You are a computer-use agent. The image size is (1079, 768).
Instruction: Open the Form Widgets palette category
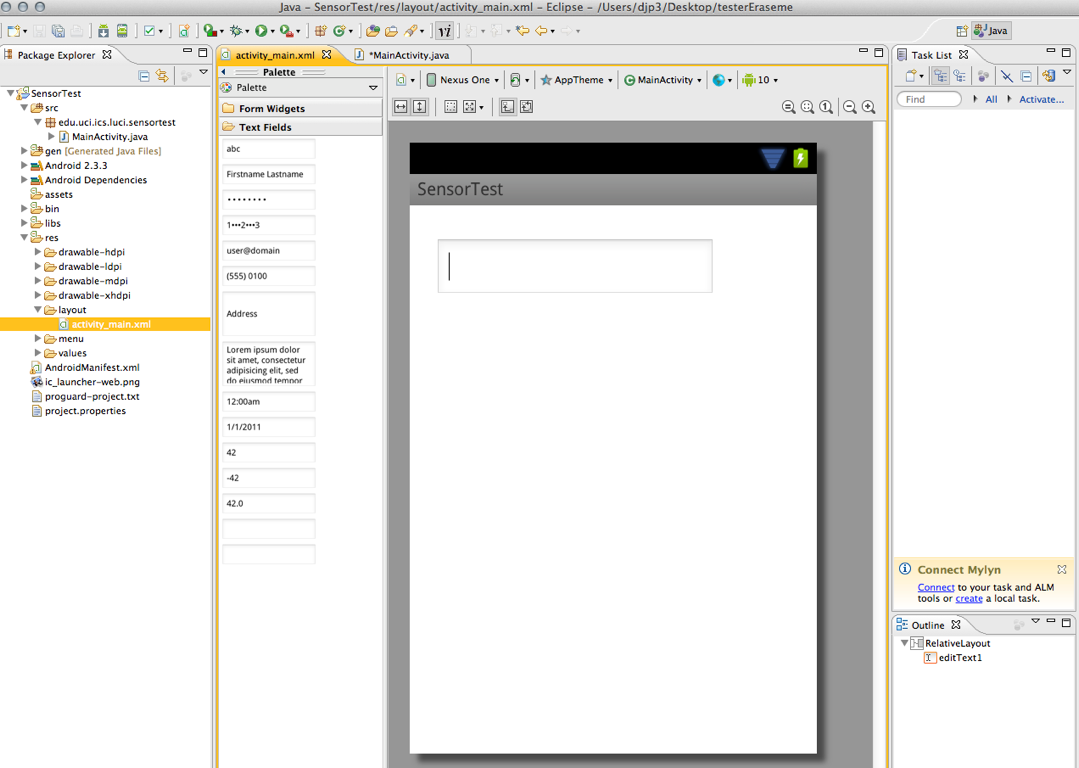point(271,108)
